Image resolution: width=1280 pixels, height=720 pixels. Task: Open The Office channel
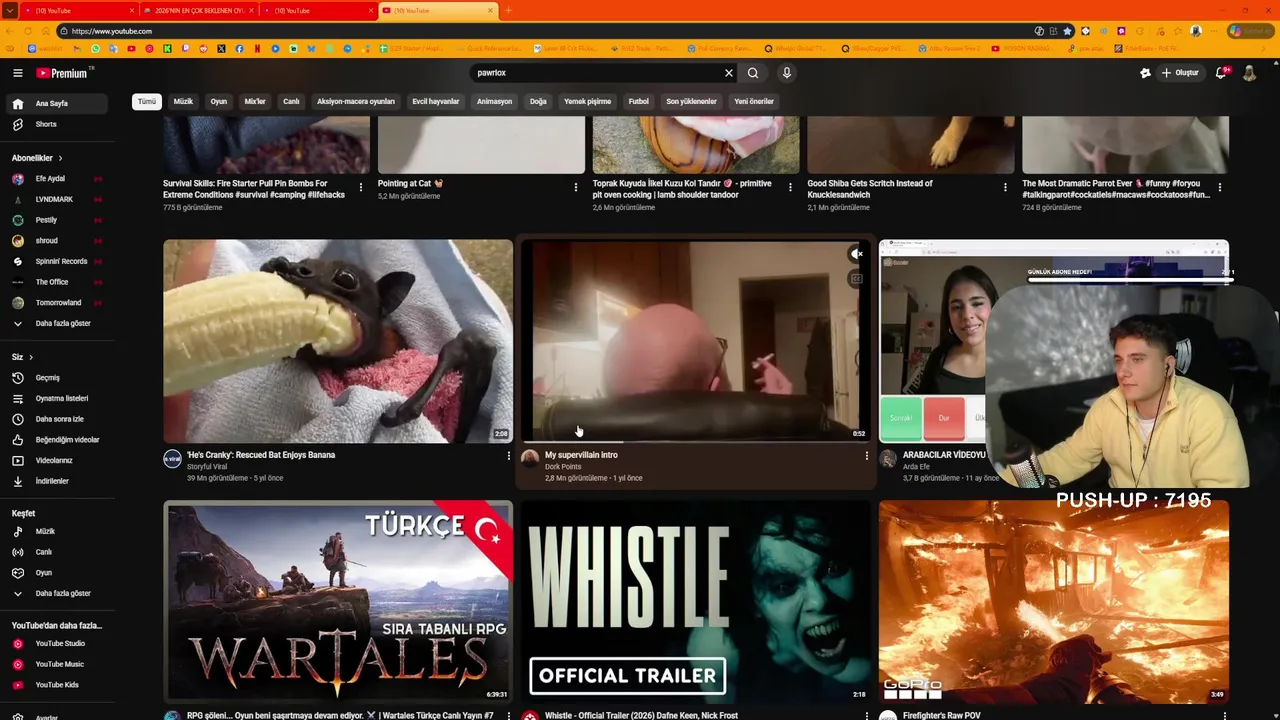pos(57,282)
